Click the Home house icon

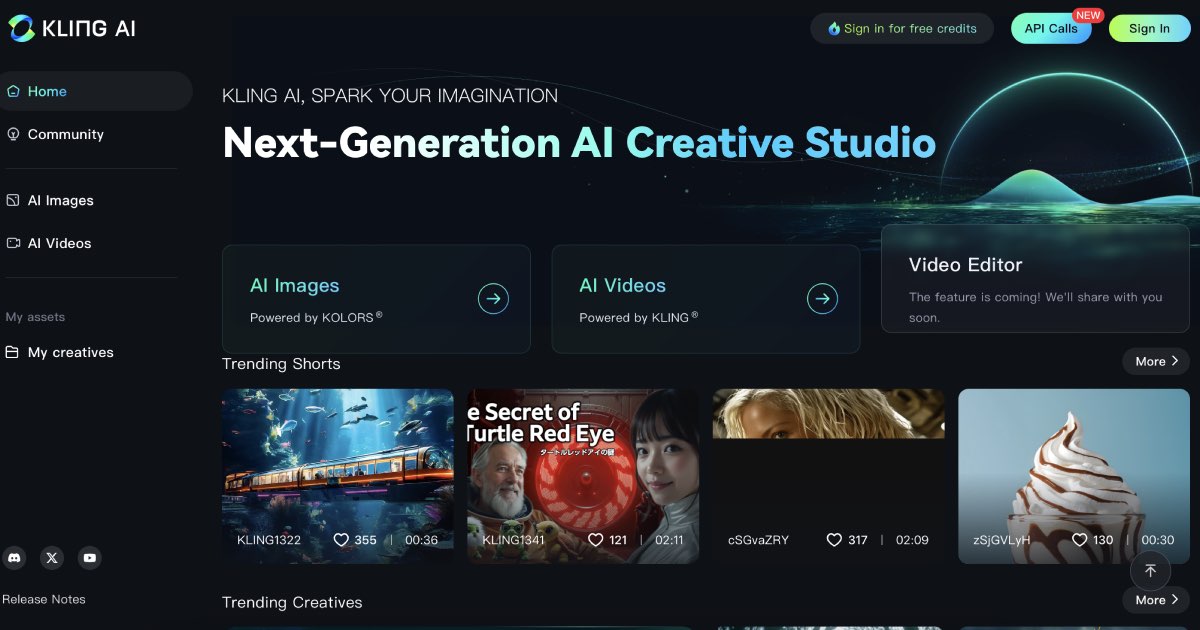pos(13,91)
